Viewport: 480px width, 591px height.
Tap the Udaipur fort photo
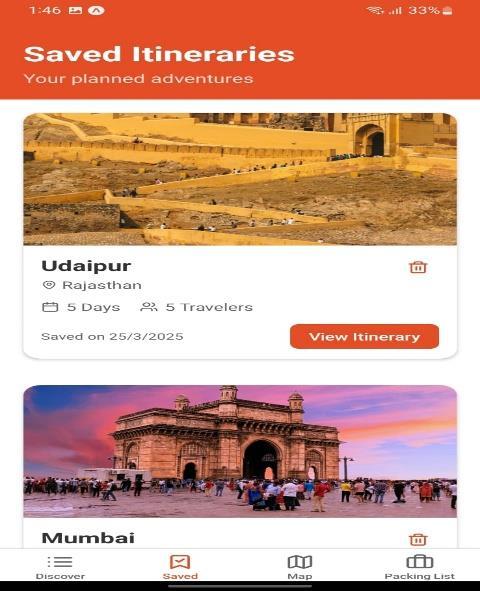[x=240, y=179]
